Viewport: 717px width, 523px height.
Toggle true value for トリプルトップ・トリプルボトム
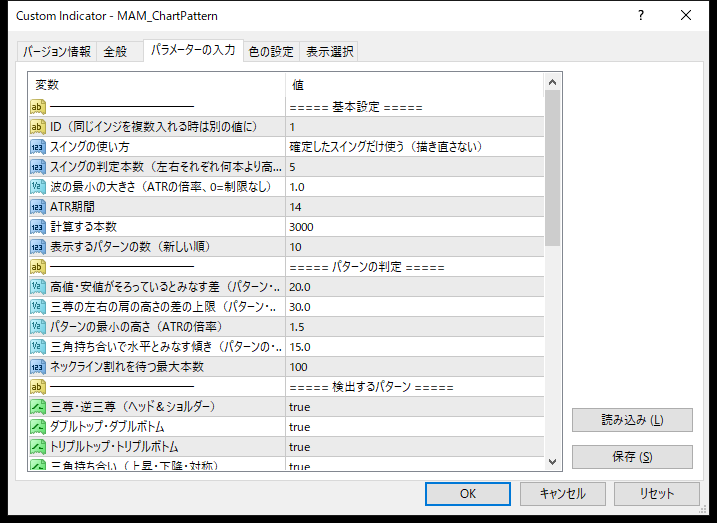[415, 447]
